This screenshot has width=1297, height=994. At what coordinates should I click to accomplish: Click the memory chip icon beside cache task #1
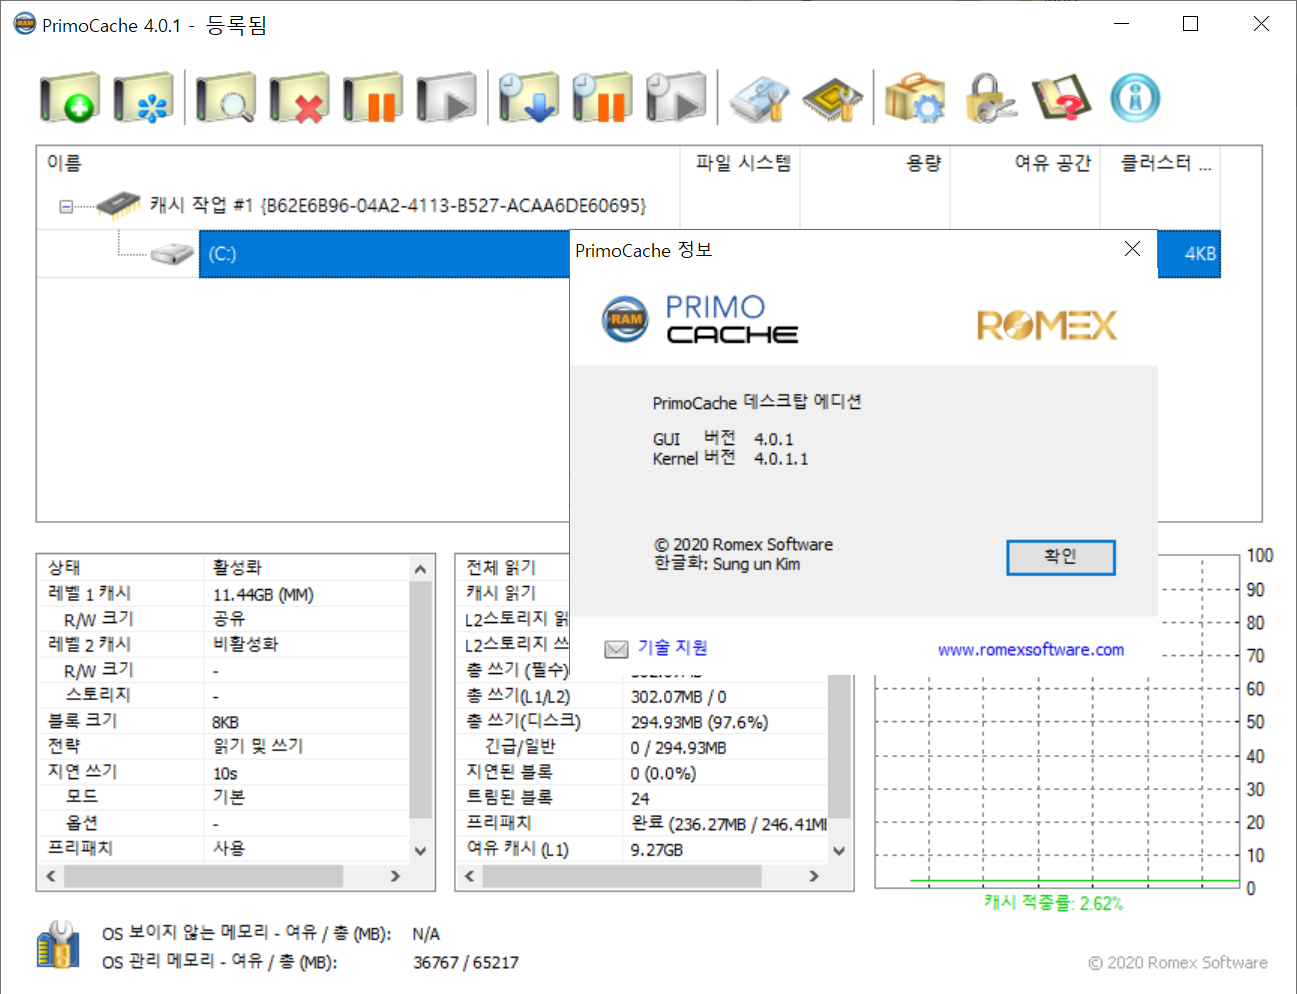point(119,204)
